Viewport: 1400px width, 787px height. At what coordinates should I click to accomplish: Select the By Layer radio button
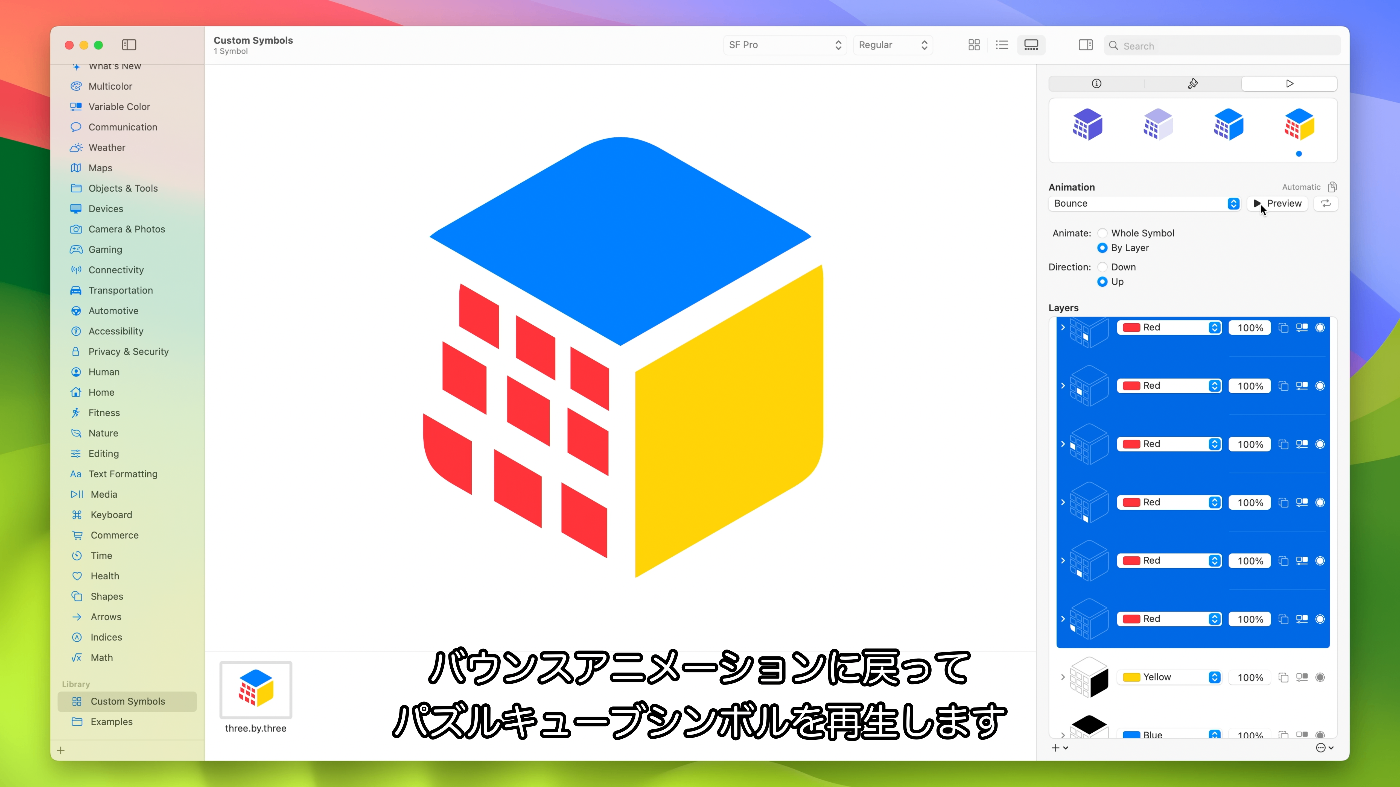(1102, 248)
